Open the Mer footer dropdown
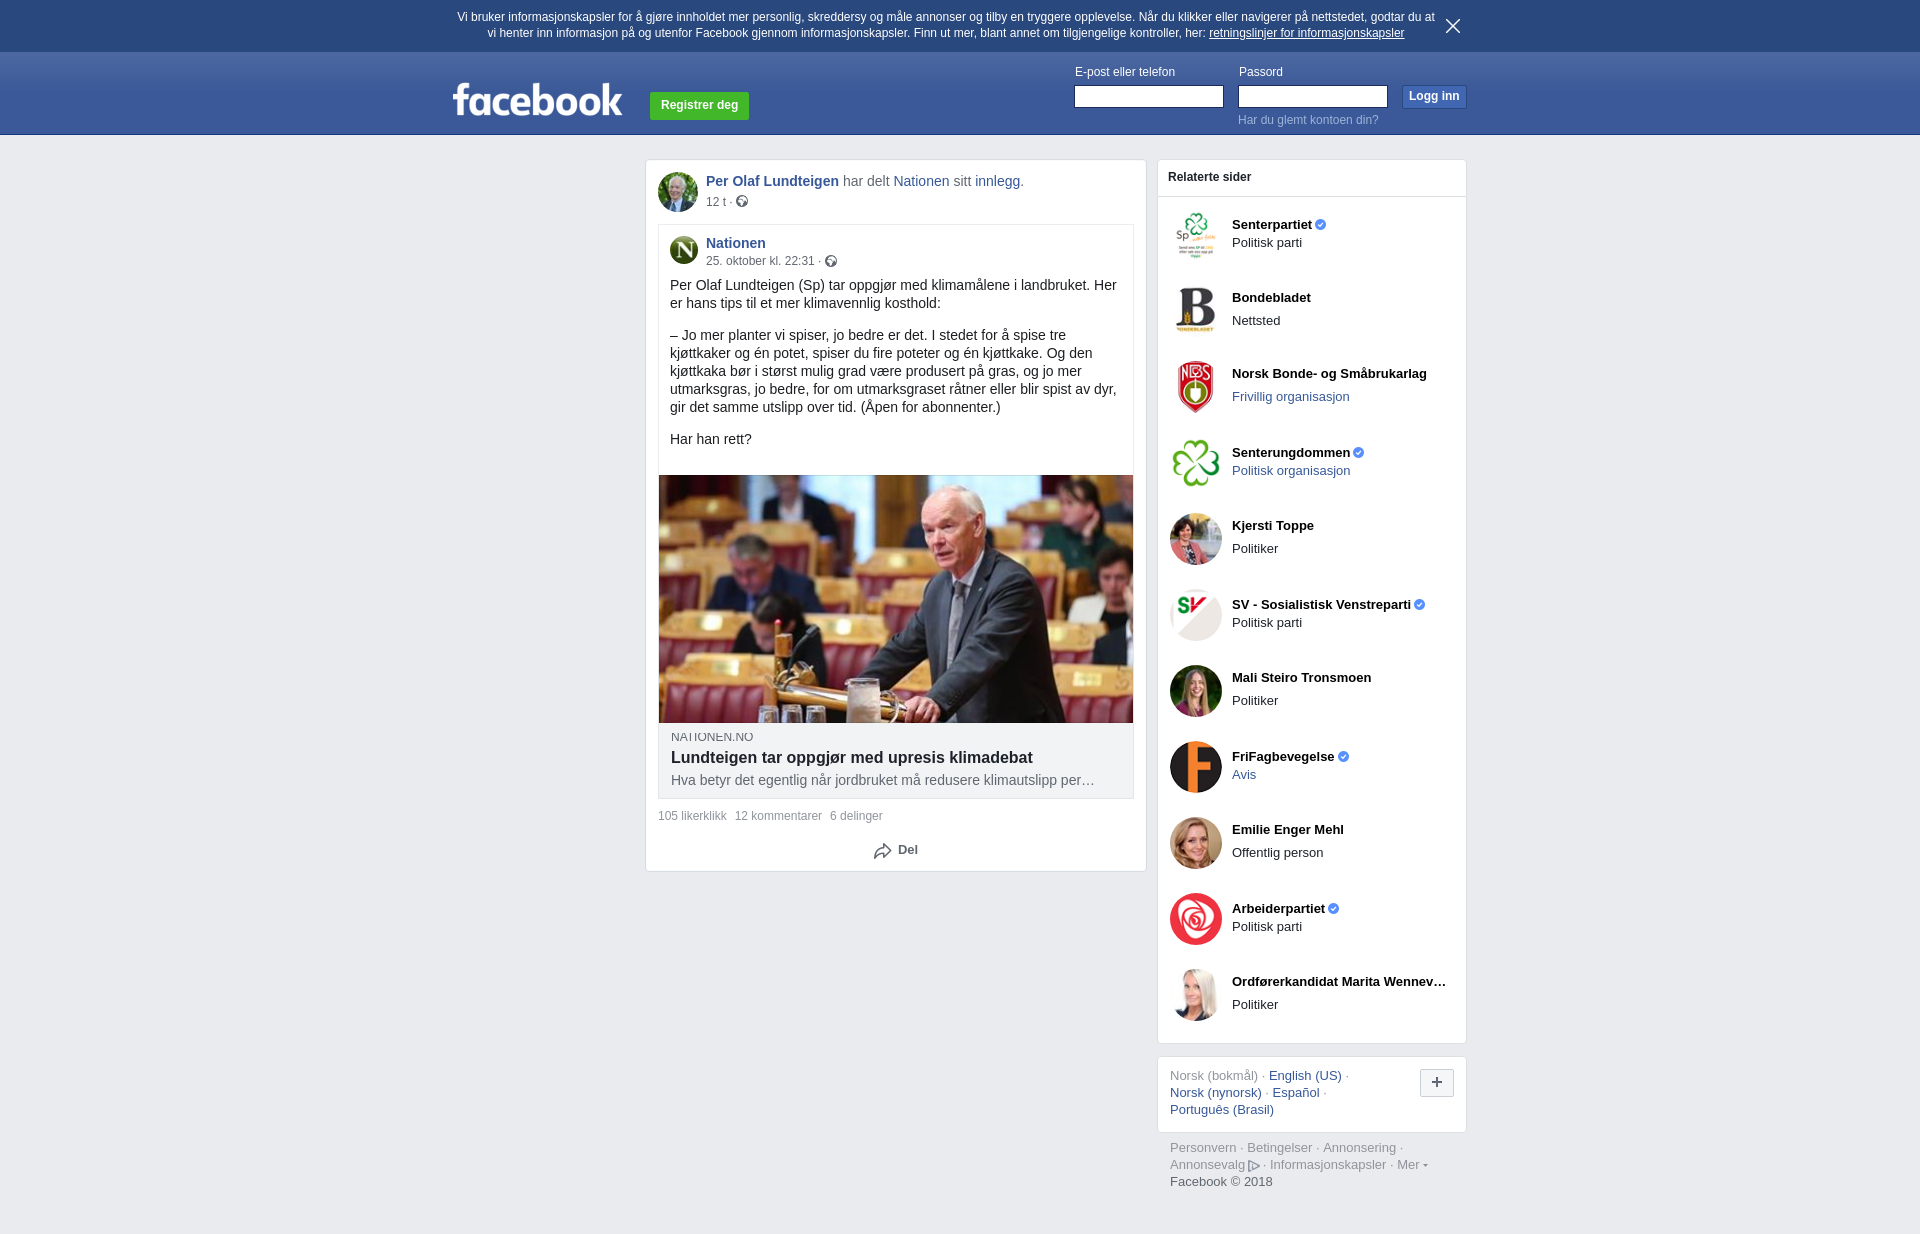Image resolution: width=1920 pixels, height=1234 pixels. point(1412,1165)
